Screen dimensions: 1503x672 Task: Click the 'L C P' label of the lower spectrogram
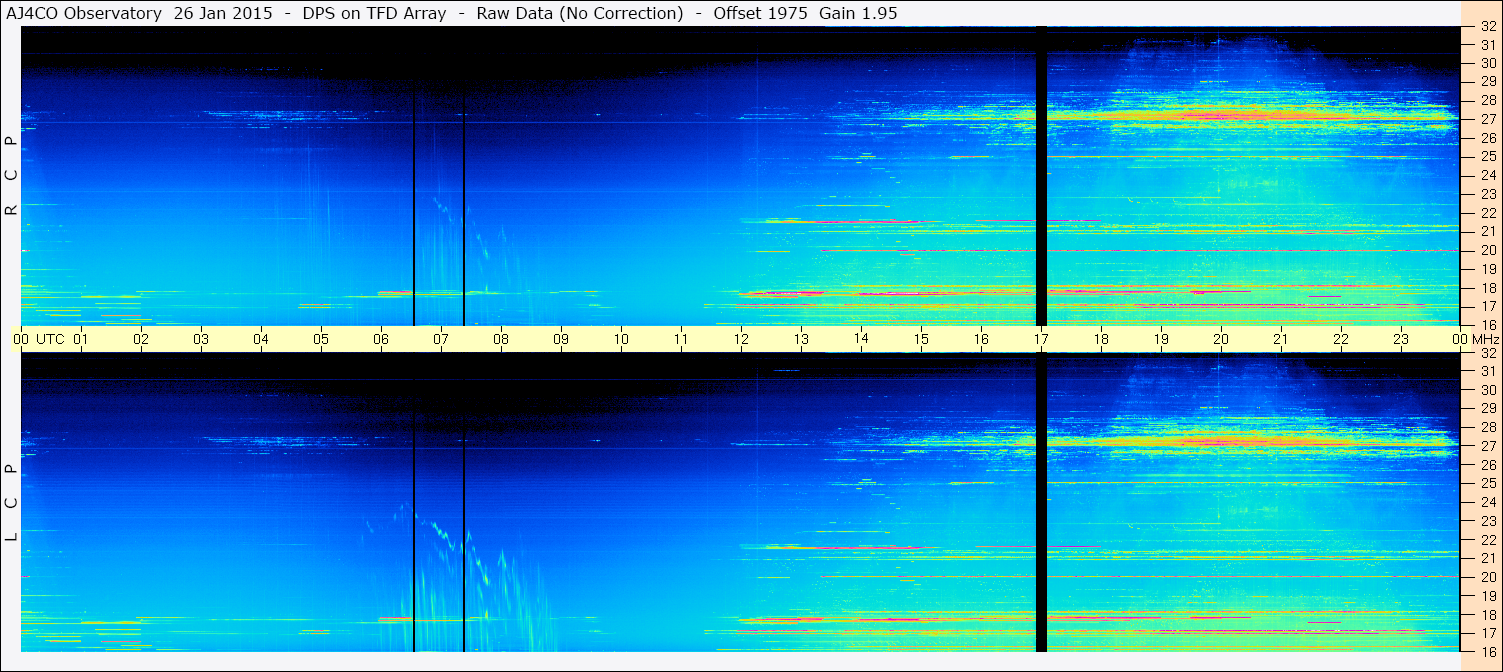11,503
